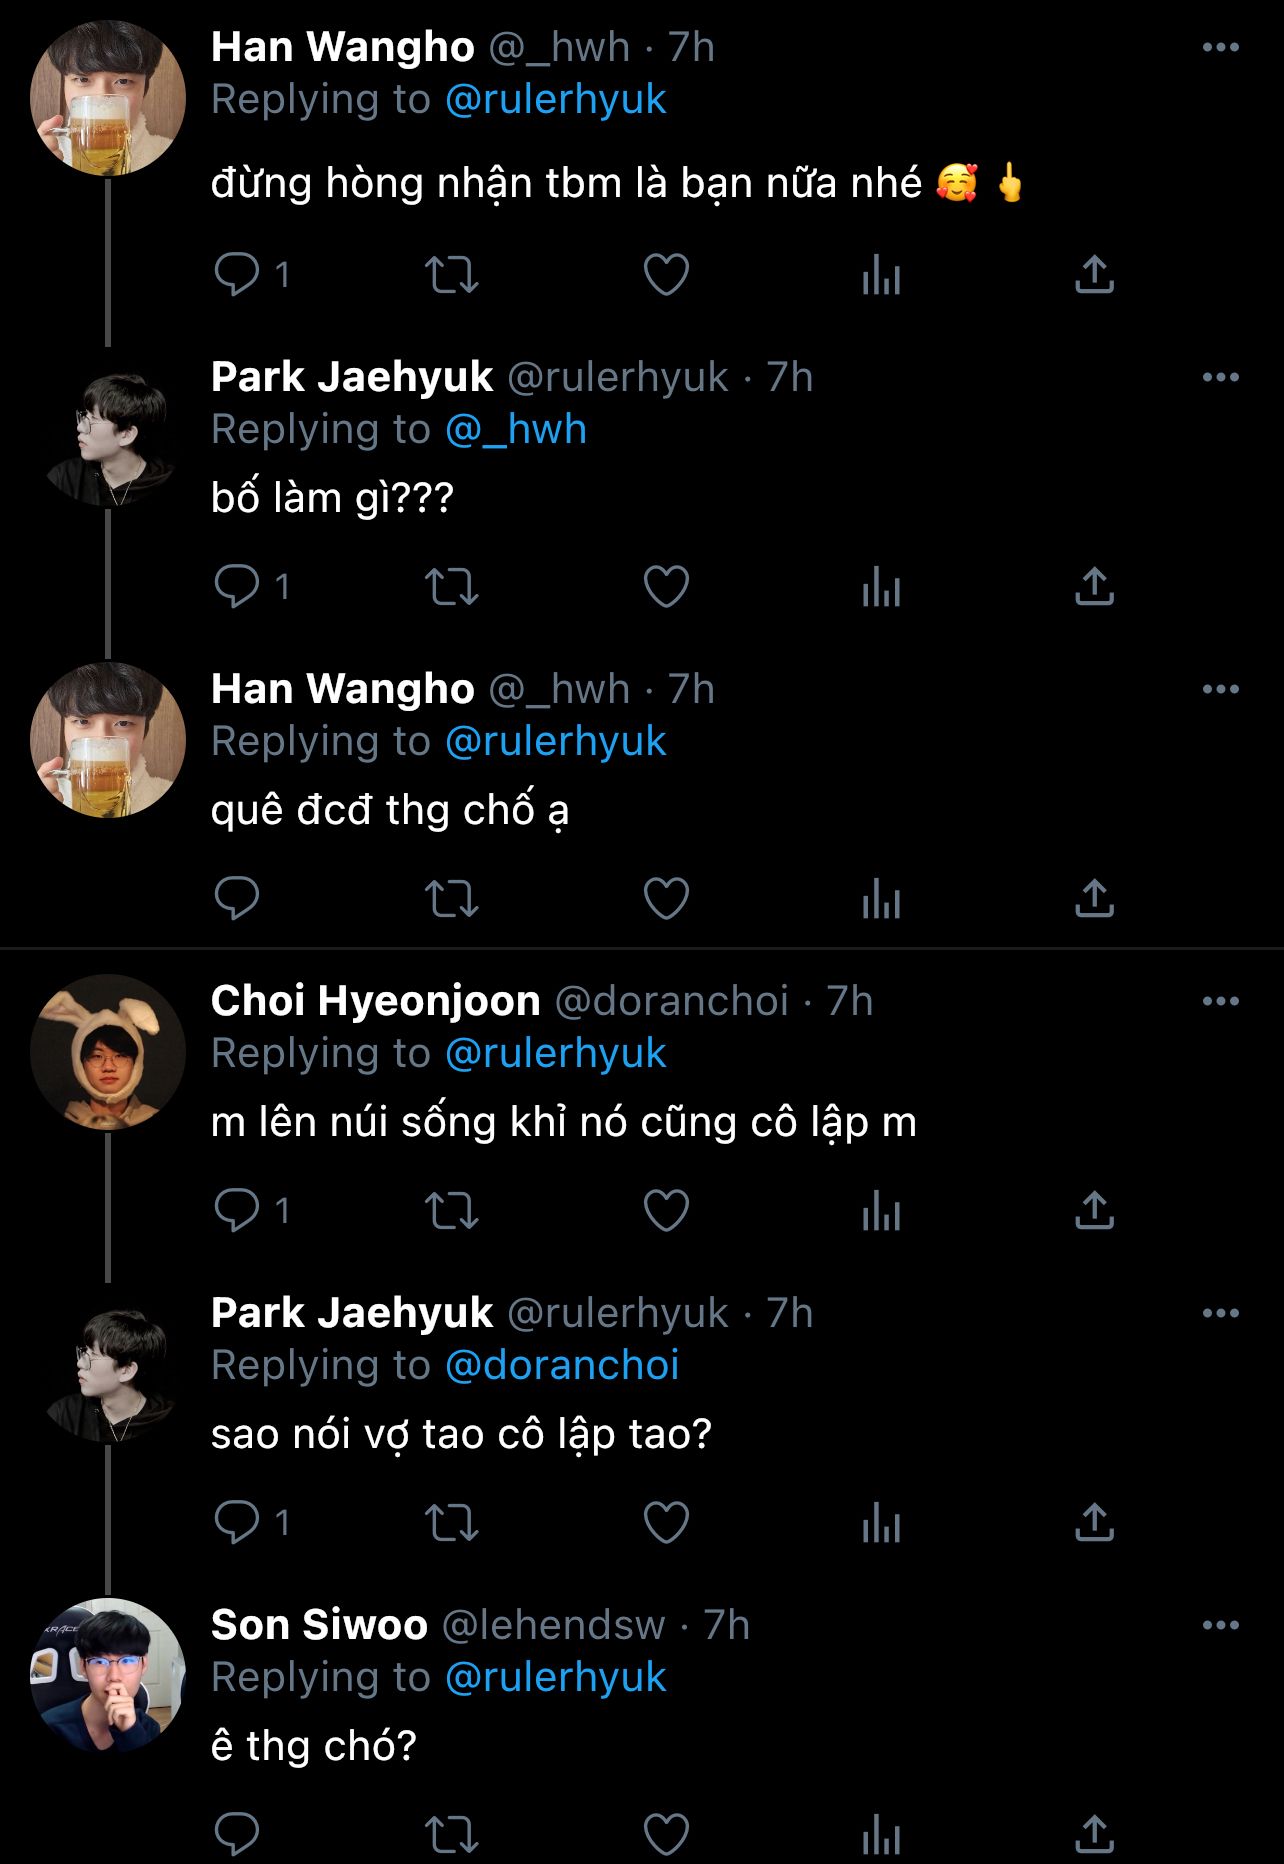This screenshot has height=1864, width=1284.
Task: Retweet Choi Hyeonjoon's tweet
Action: [x=452, y=1210]
